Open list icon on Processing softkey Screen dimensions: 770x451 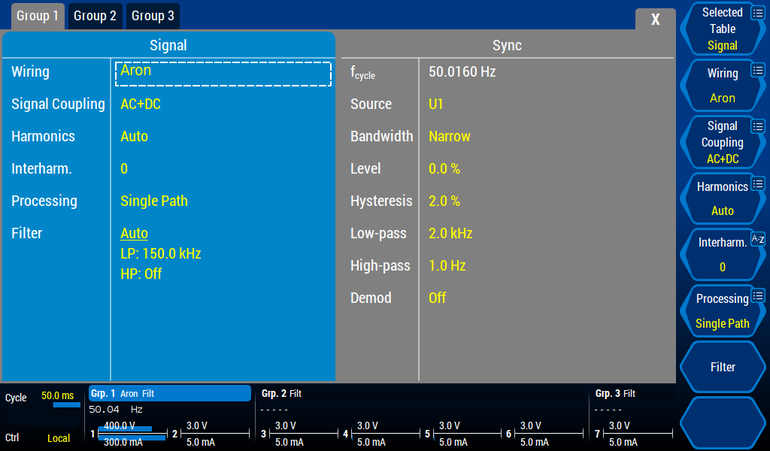758,296
